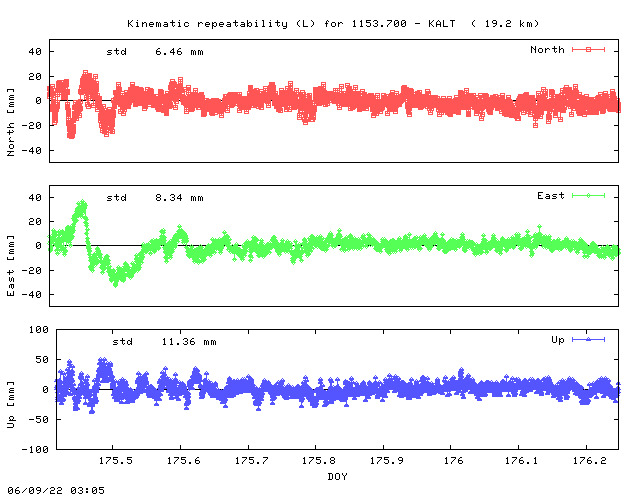Click the timestamp '06/09/22 03:05'
The image size is (640, 496).
[56, 490]
